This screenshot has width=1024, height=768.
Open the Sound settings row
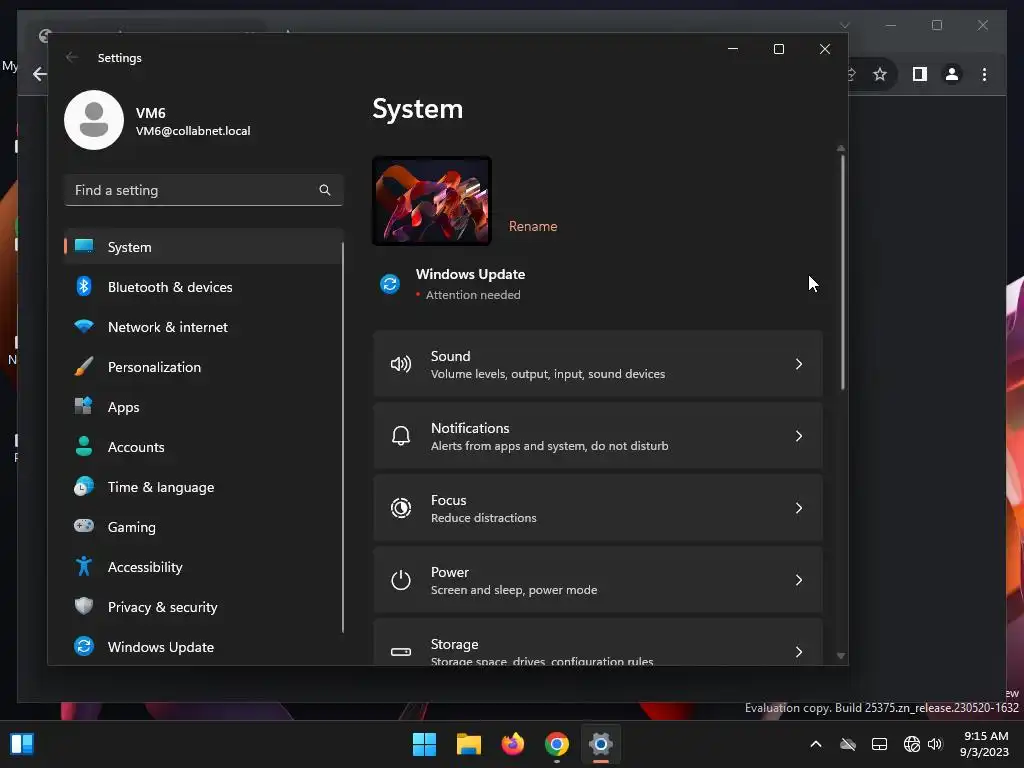click(598, 364)
